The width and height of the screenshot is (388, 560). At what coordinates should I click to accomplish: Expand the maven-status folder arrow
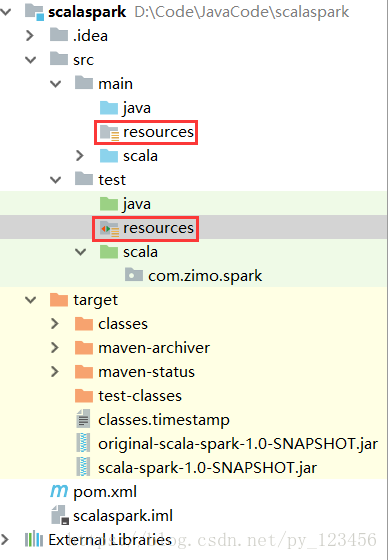click(x=55, y=371)
